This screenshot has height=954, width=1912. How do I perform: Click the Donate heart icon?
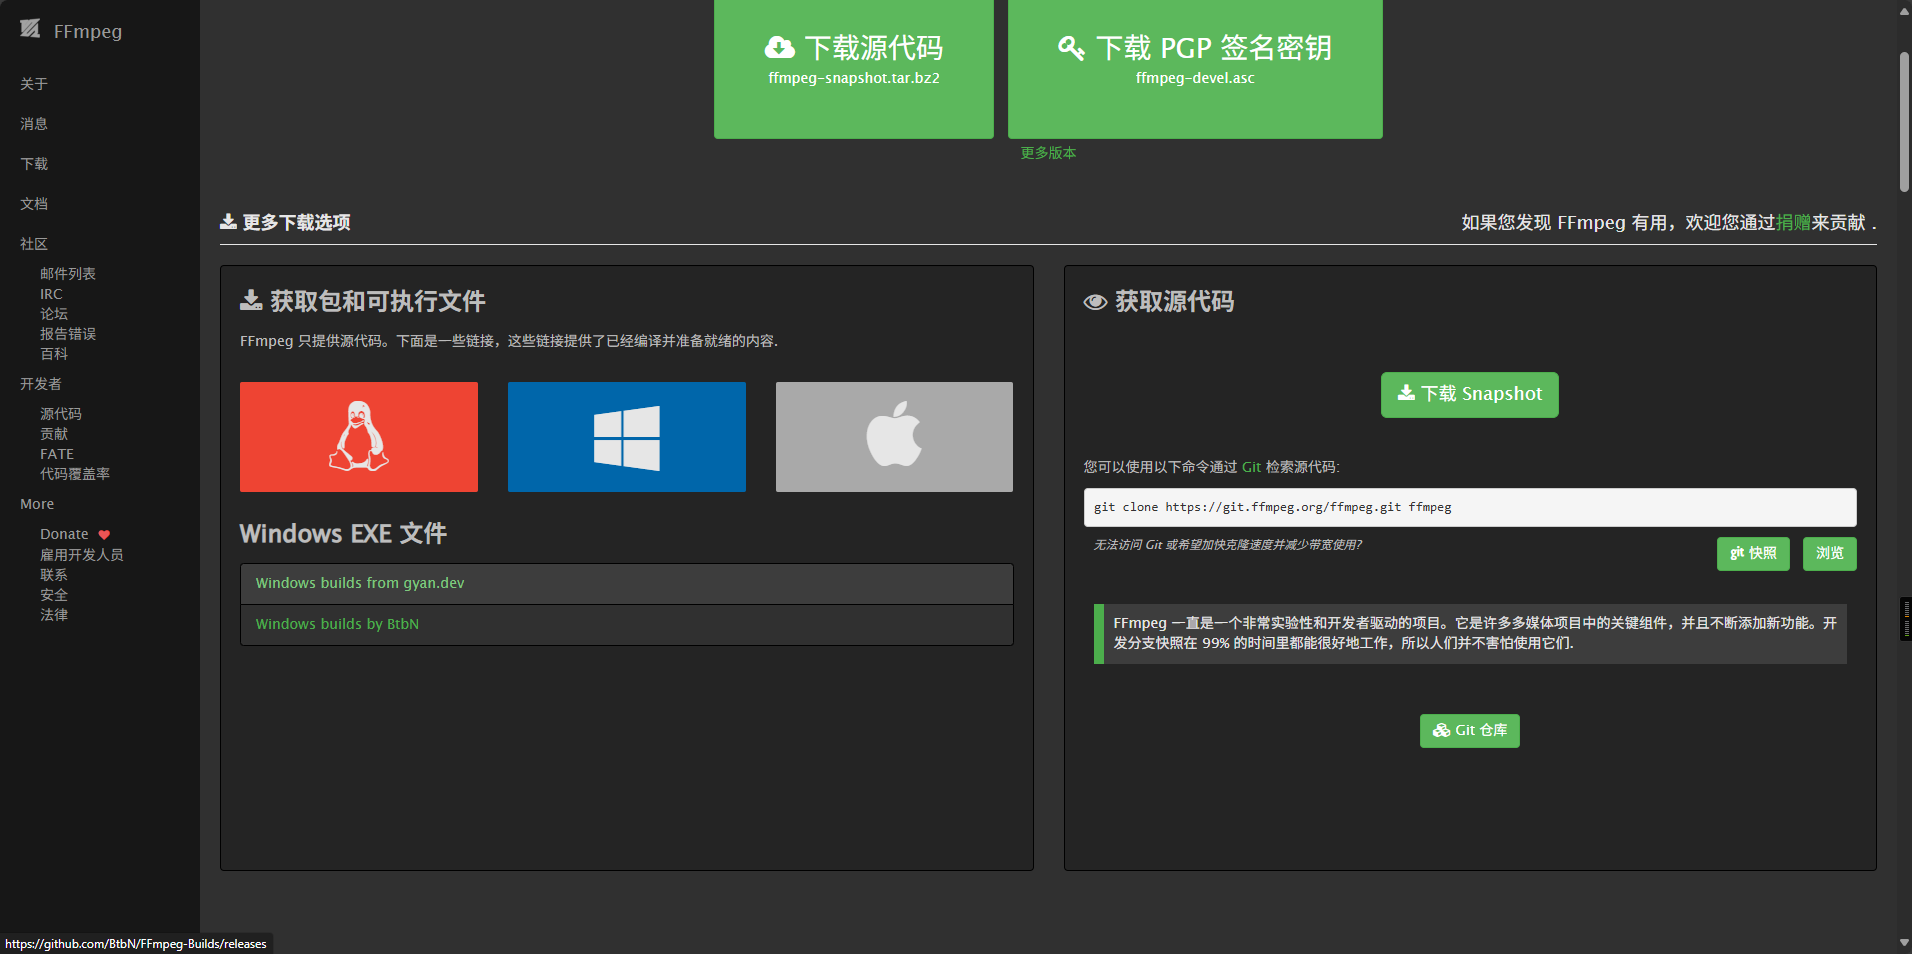(104, 535)
